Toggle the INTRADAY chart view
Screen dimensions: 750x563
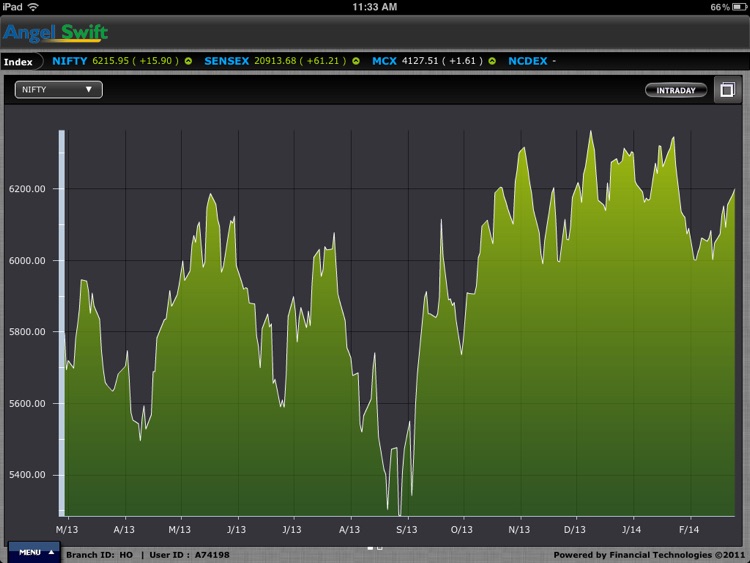[676, 91]
